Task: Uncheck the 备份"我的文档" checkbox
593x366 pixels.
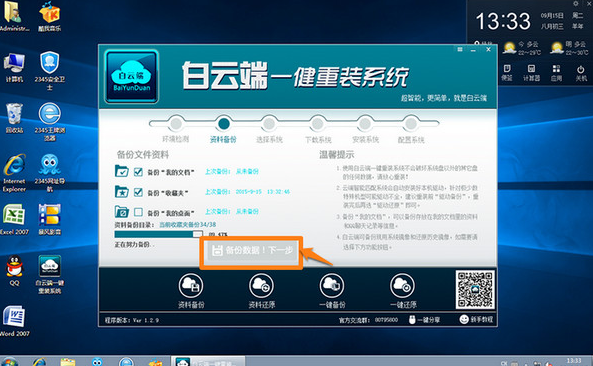Action: pos(138,172)
